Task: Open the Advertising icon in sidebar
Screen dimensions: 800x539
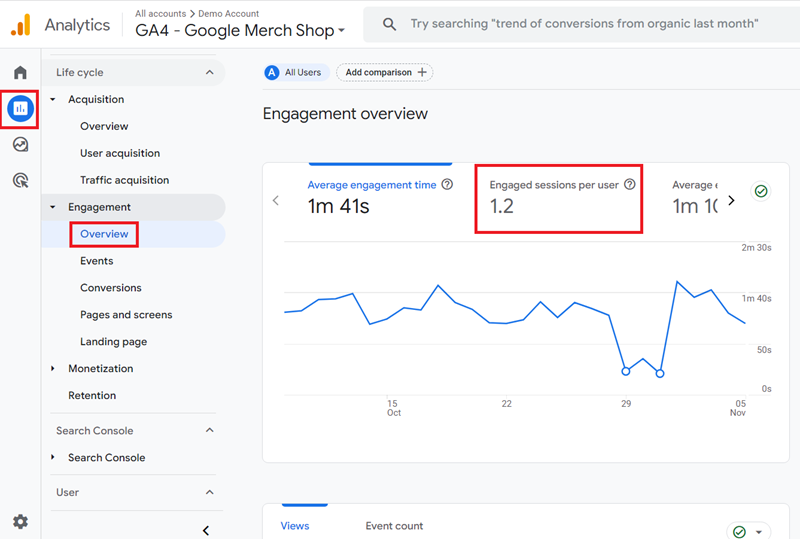Action: pyautogui.click(x=20, y=180)
